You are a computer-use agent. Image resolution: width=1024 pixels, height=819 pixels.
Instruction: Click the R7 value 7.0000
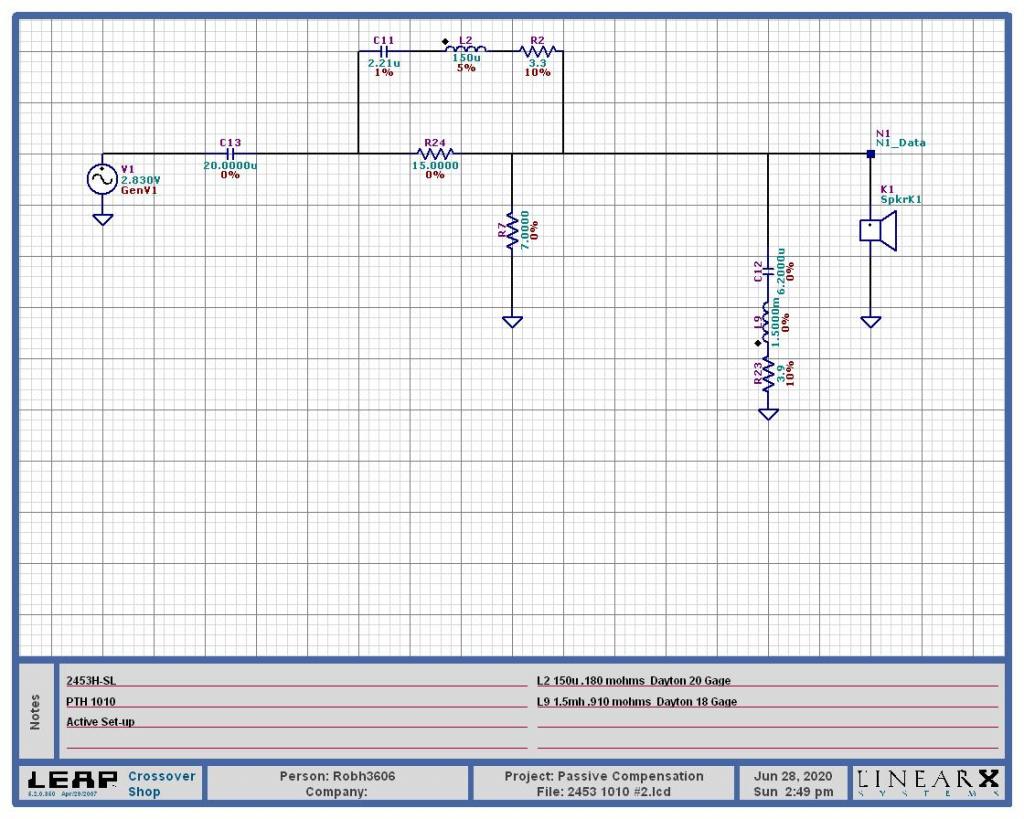[x=525, y=230]
